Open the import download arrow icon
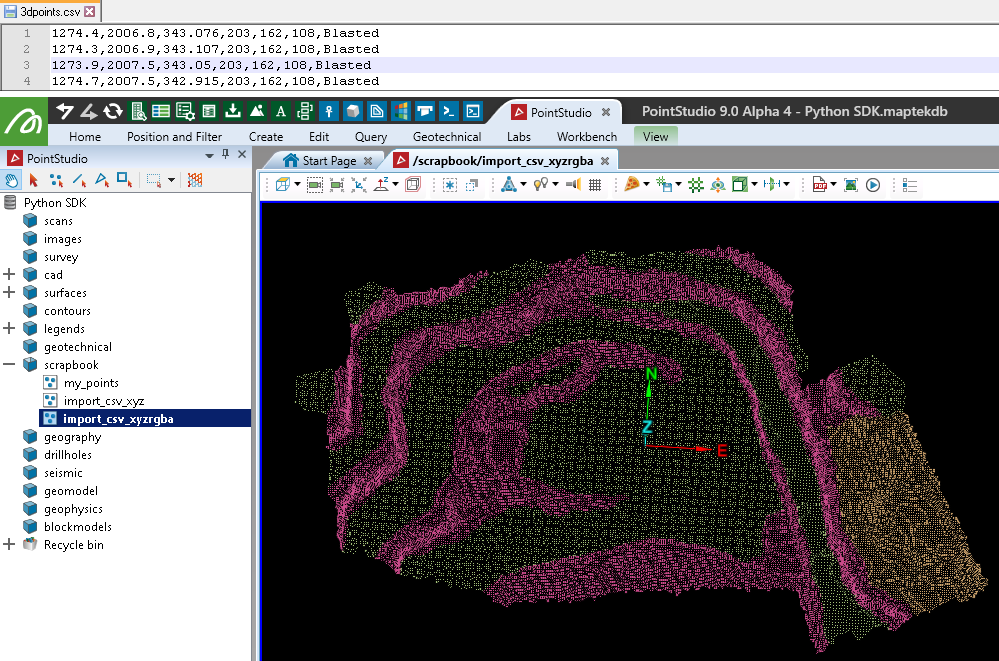Screen dimensions: 999x661 (x=233, y=112)
